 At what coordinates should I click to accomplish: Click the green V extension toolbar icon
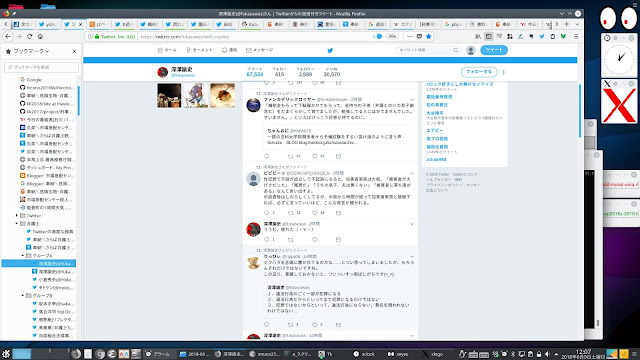click(x=563, y=36)
